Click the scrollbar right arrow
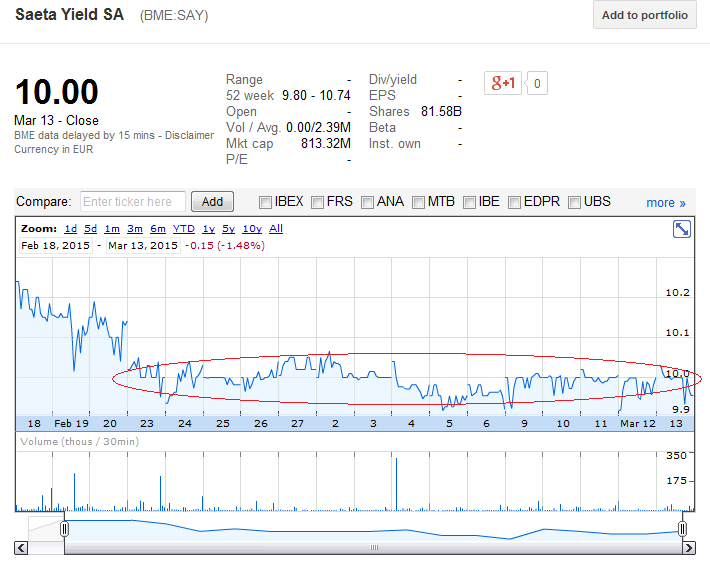 [689, 548]
